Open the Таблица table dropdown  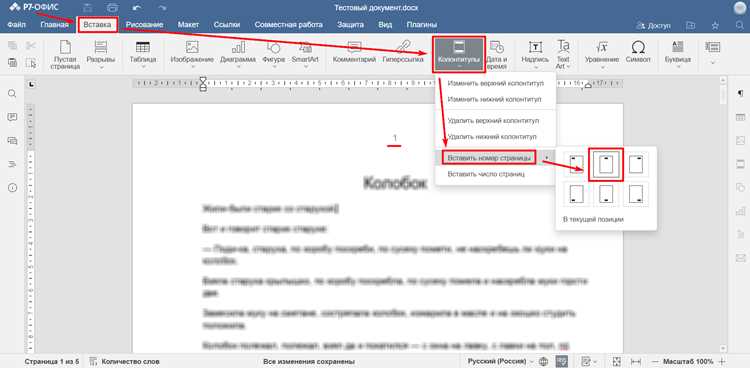pos(143,55)
